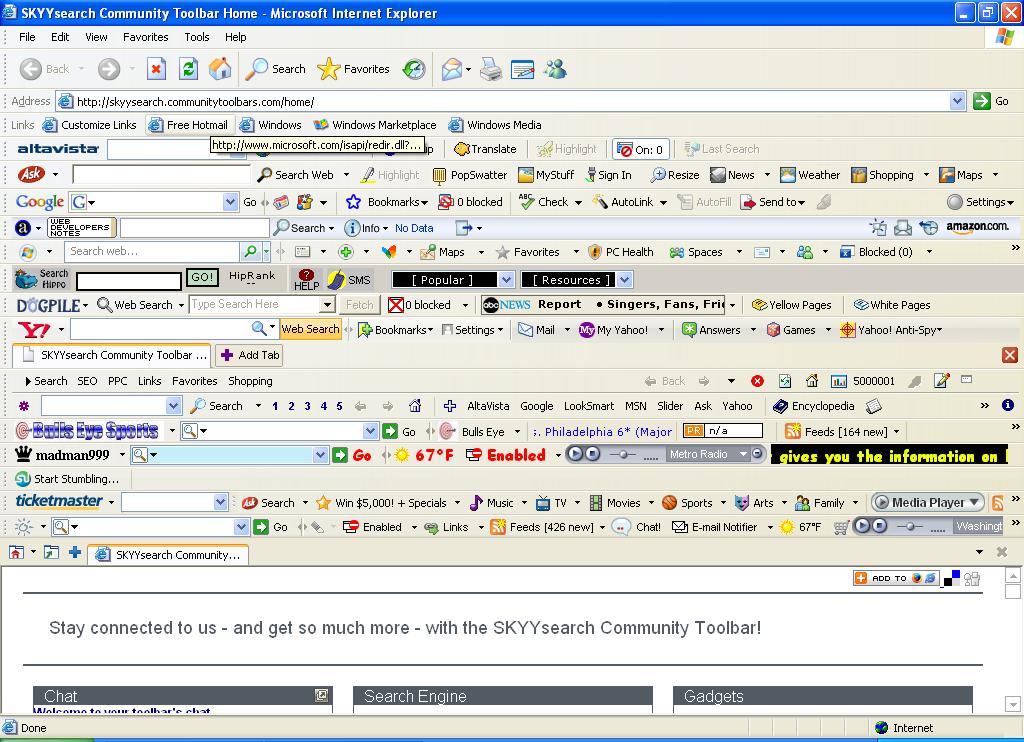Toggle Google toolbar 0 blocked popup blocker
Image resolution: width=1024 pixels, height=742 pixels.
pyautogui.click(x=471, y=202)
